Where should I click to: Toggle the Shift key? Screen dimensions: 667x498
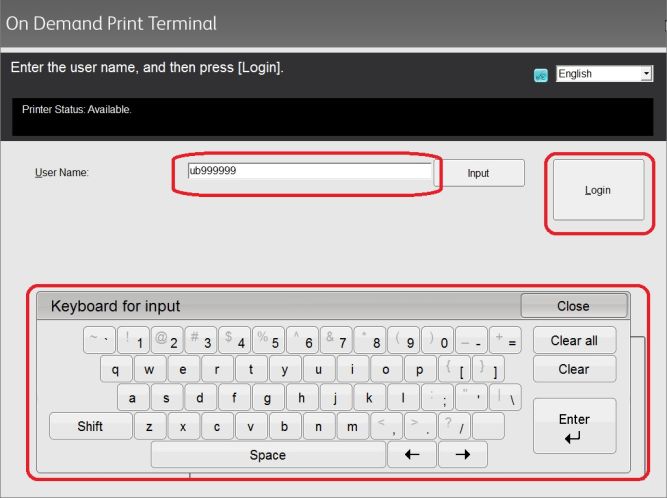click(90, 426)
